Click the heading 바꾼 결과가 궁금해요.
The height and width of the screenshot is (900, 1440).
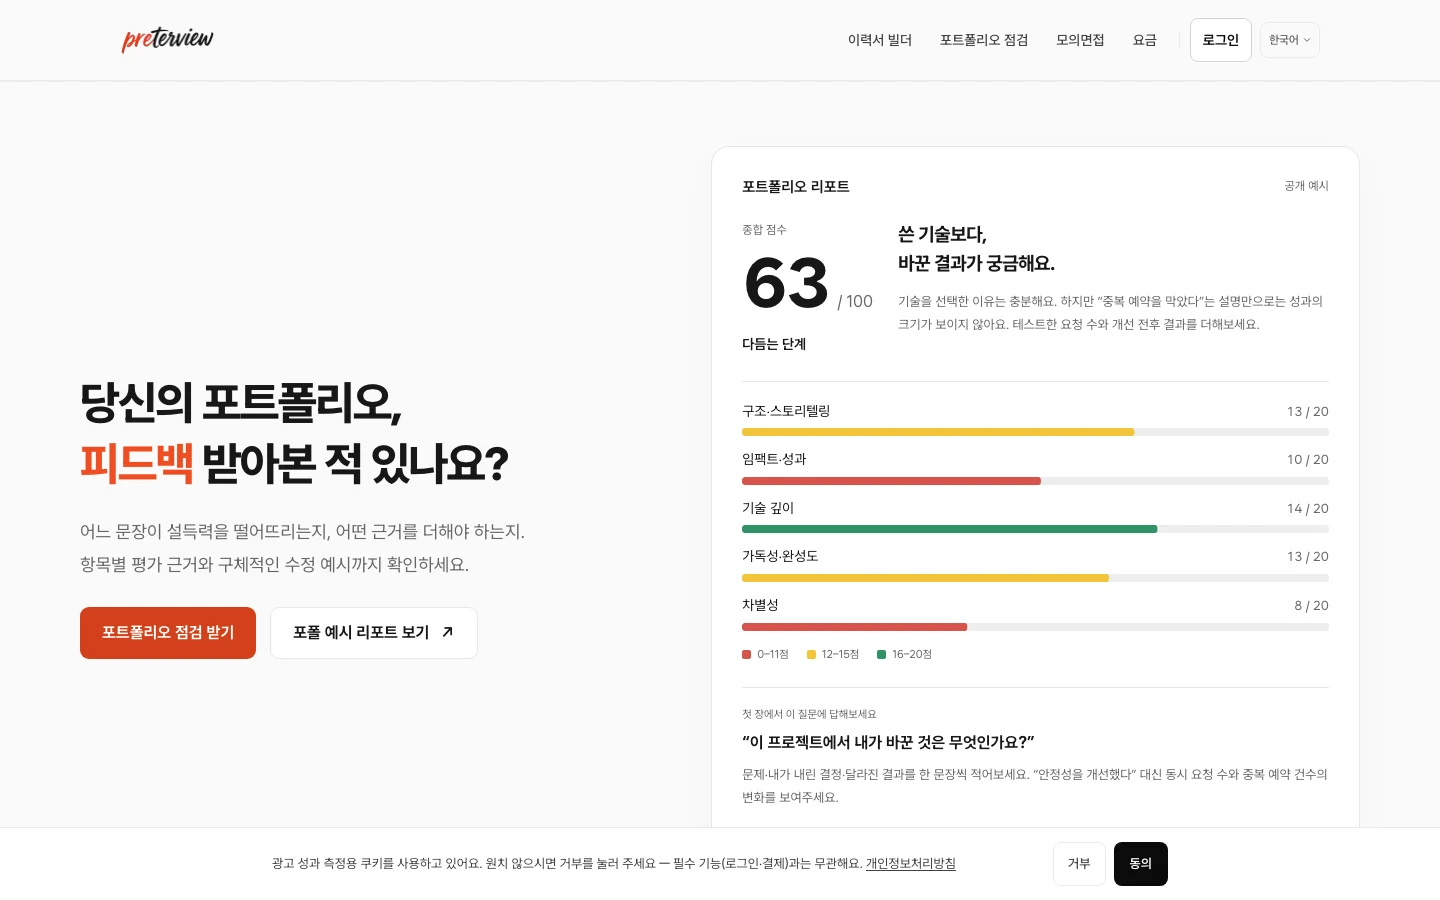pos(976,263)
